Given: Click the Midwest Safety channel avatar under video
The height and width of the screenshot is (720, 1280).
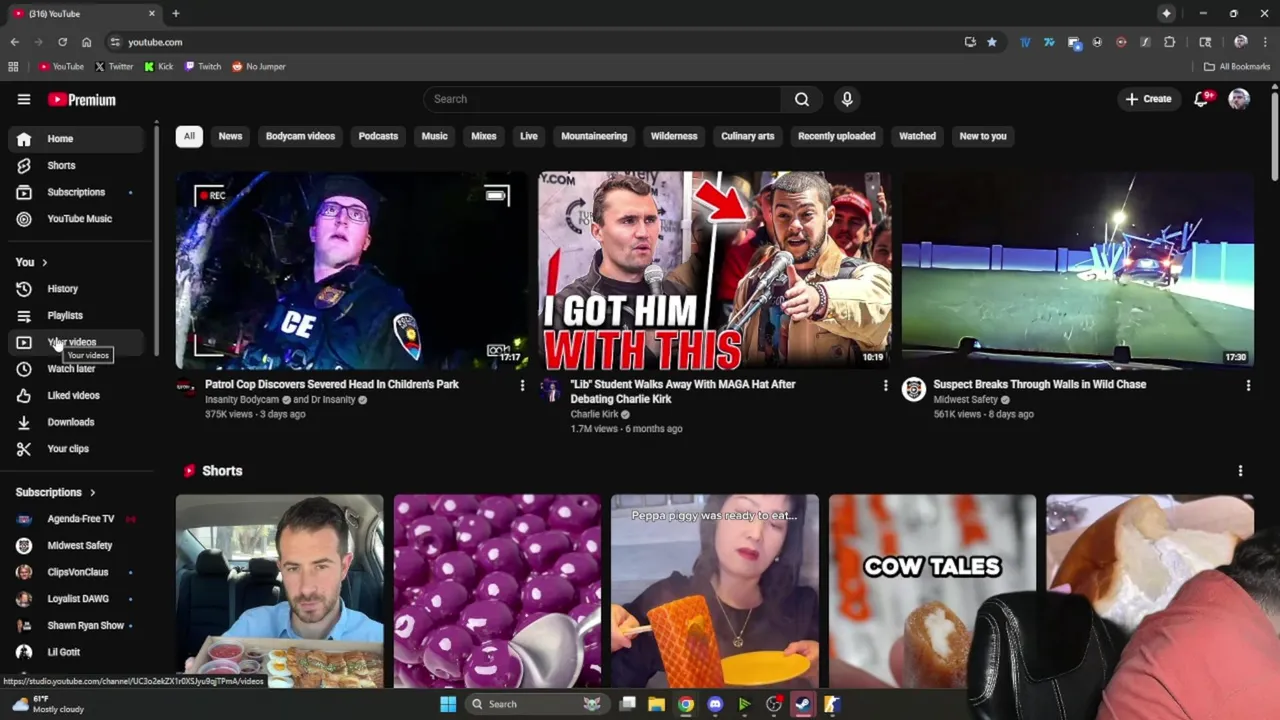Looking at the screenshot, I should click(x=913, y=390).
